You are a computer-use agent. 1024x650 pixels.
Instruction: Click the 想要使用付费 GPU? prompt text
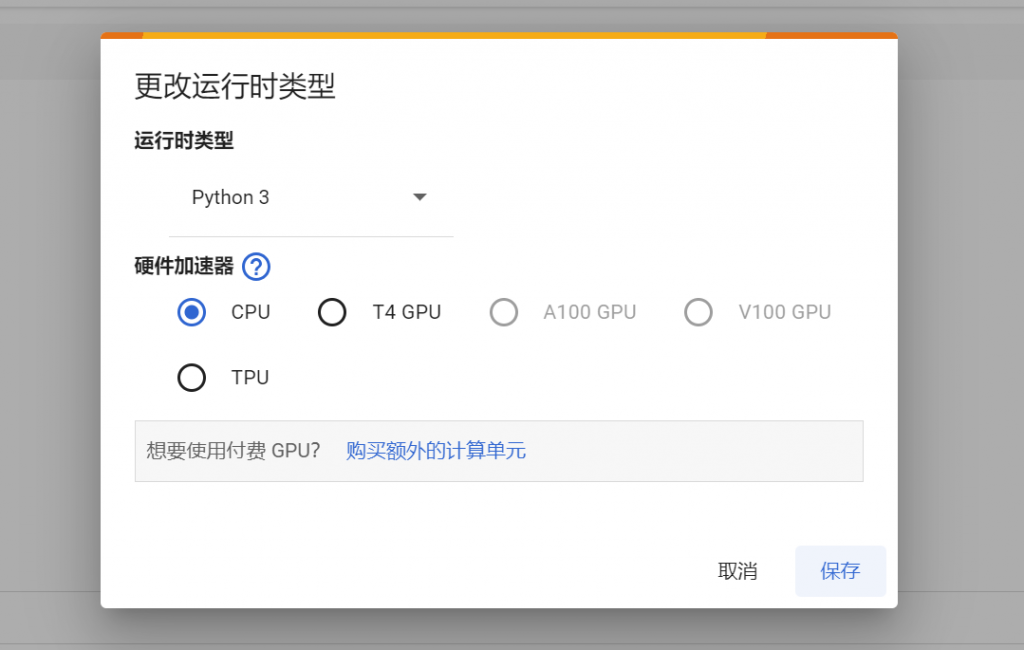coord(233,451)
